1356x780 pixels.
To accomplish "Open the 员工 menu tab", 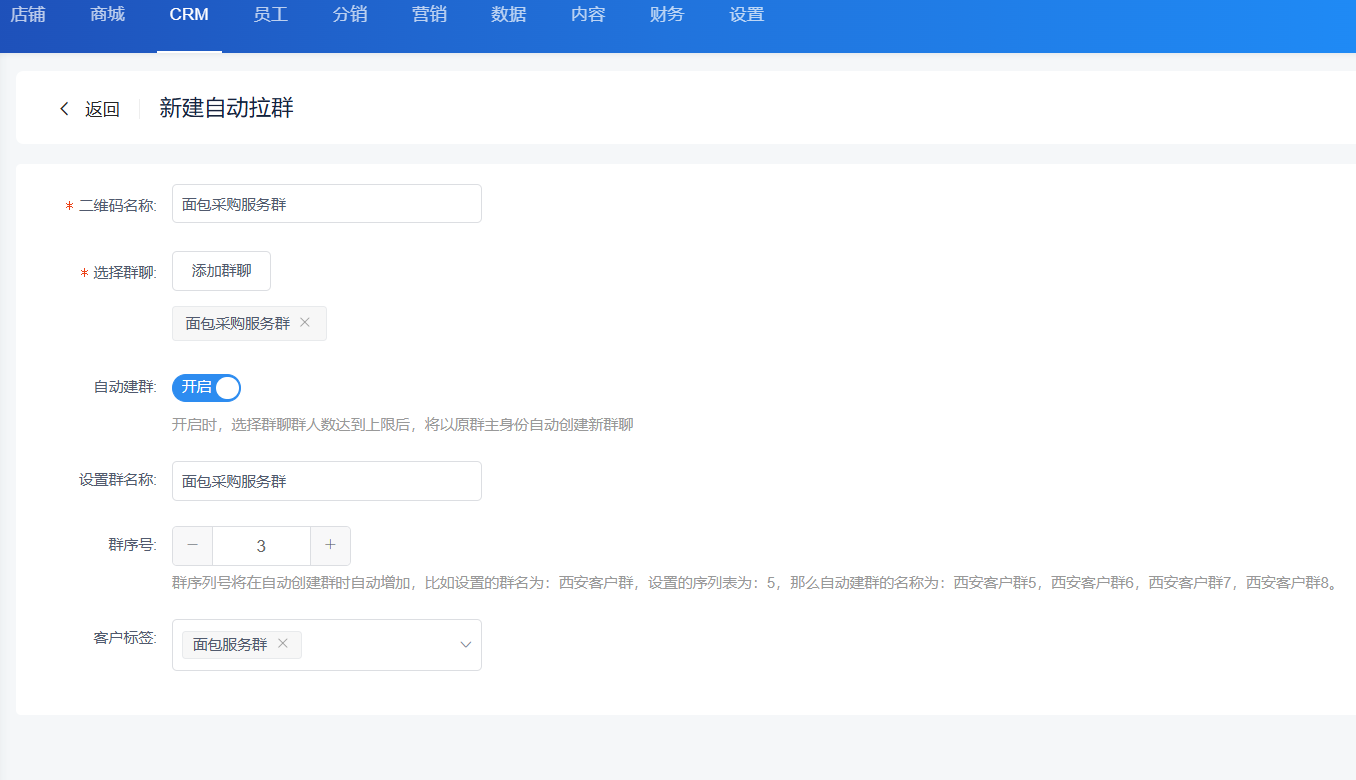I will click(x=271, y=15).
